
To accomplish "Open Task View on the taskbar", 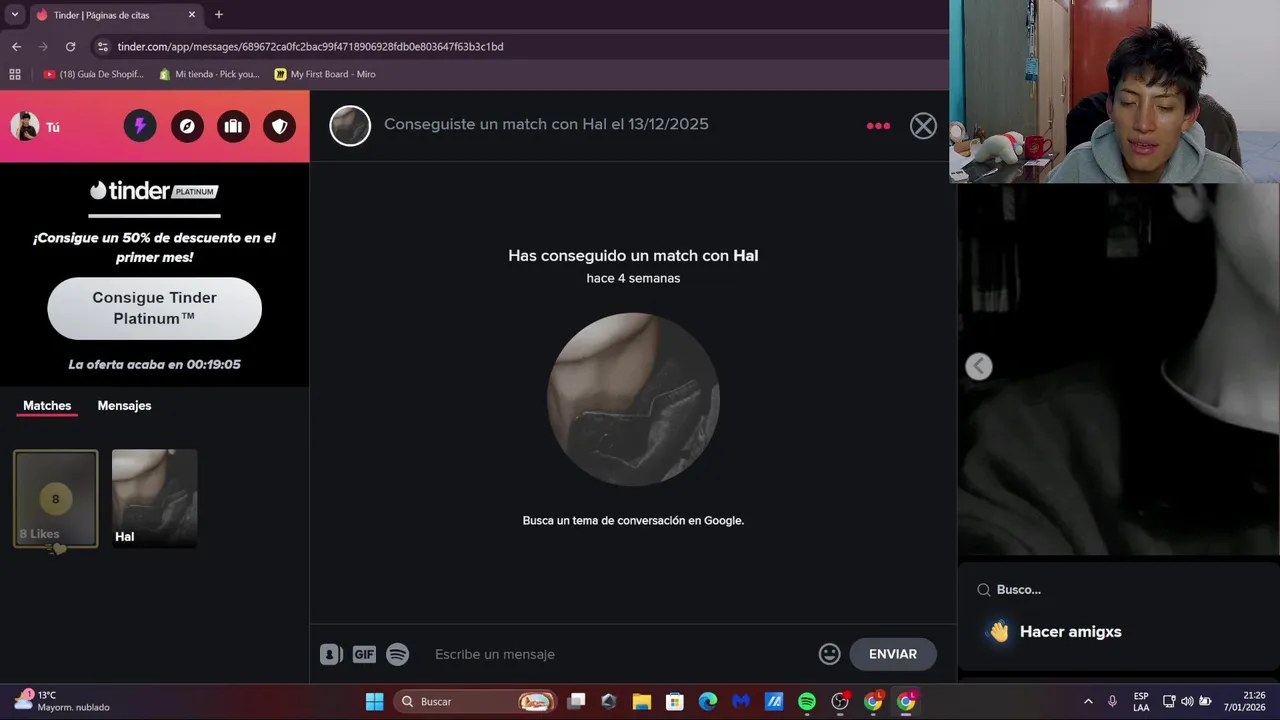I will pos(576,702).
